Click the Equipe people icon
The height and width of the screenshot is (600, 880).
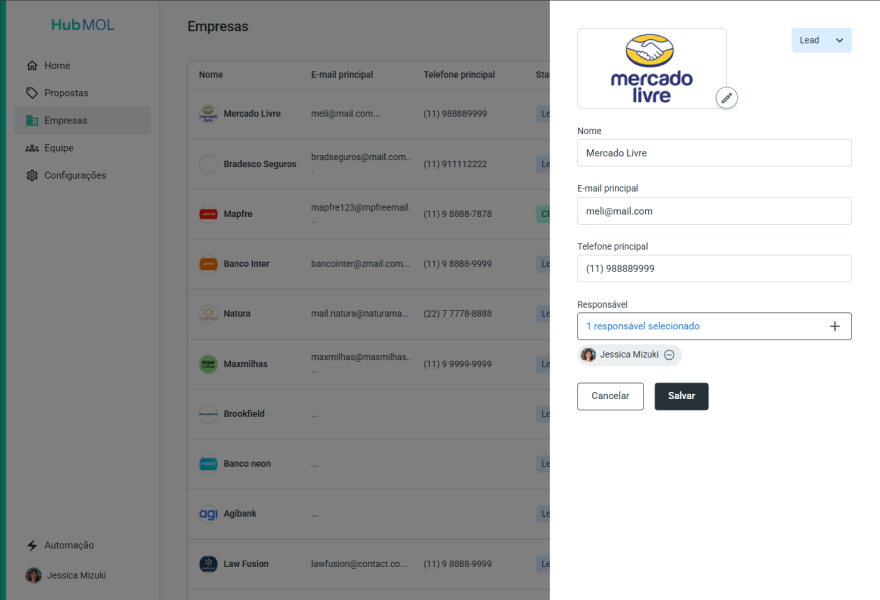32,148
